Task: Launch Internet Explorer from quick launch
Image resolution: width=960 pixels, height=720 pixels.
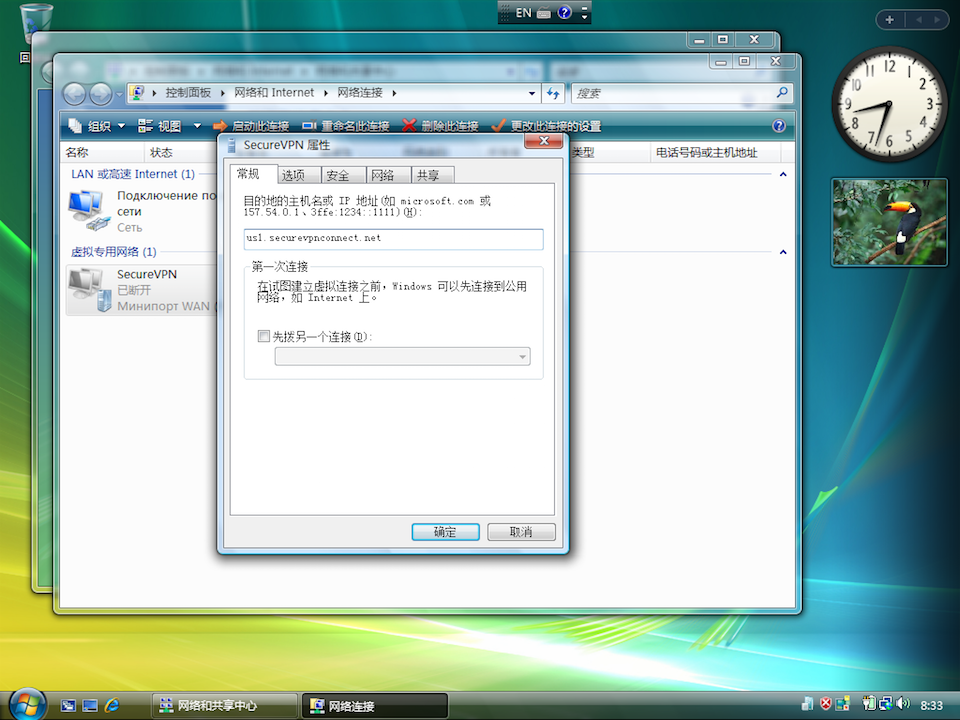Action: (112, 706)
